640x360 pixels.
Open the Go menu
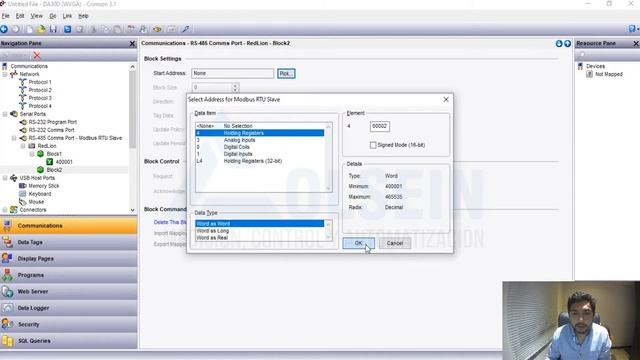53,16
